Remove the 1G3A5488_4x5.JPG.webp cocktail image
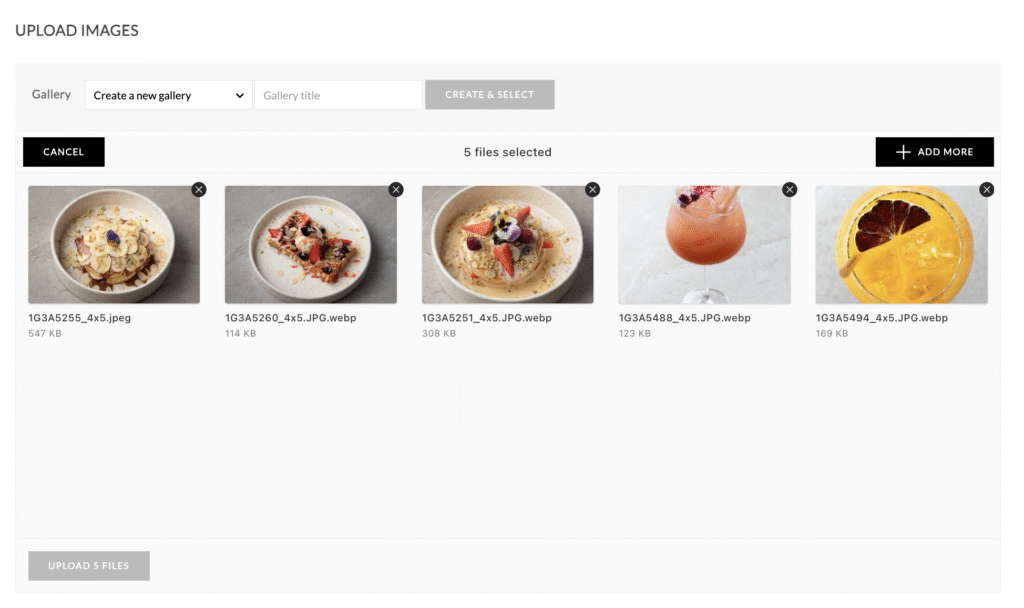 tap(790, 189)
